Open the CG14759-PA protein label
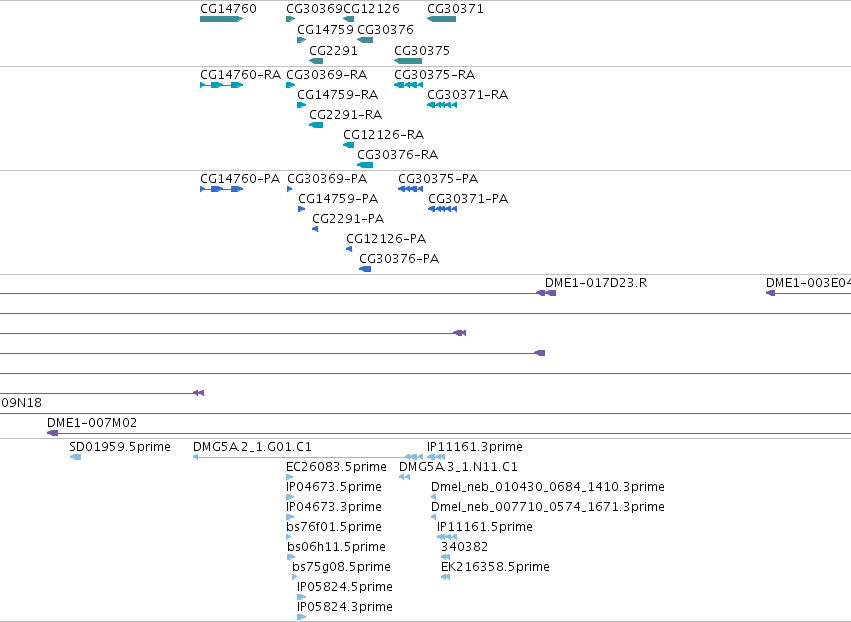Image resolution: width=851 pixels, height=622 pixels. [338, 199]
